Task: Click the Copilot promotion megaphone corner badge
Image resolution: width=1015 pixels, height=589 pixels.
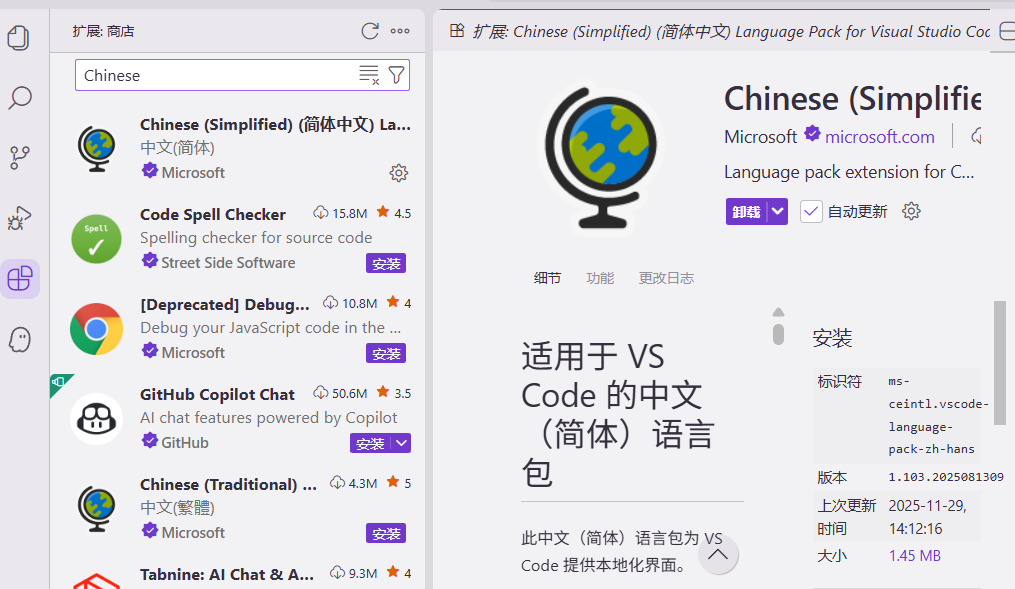Action: (x=59, y=382)
